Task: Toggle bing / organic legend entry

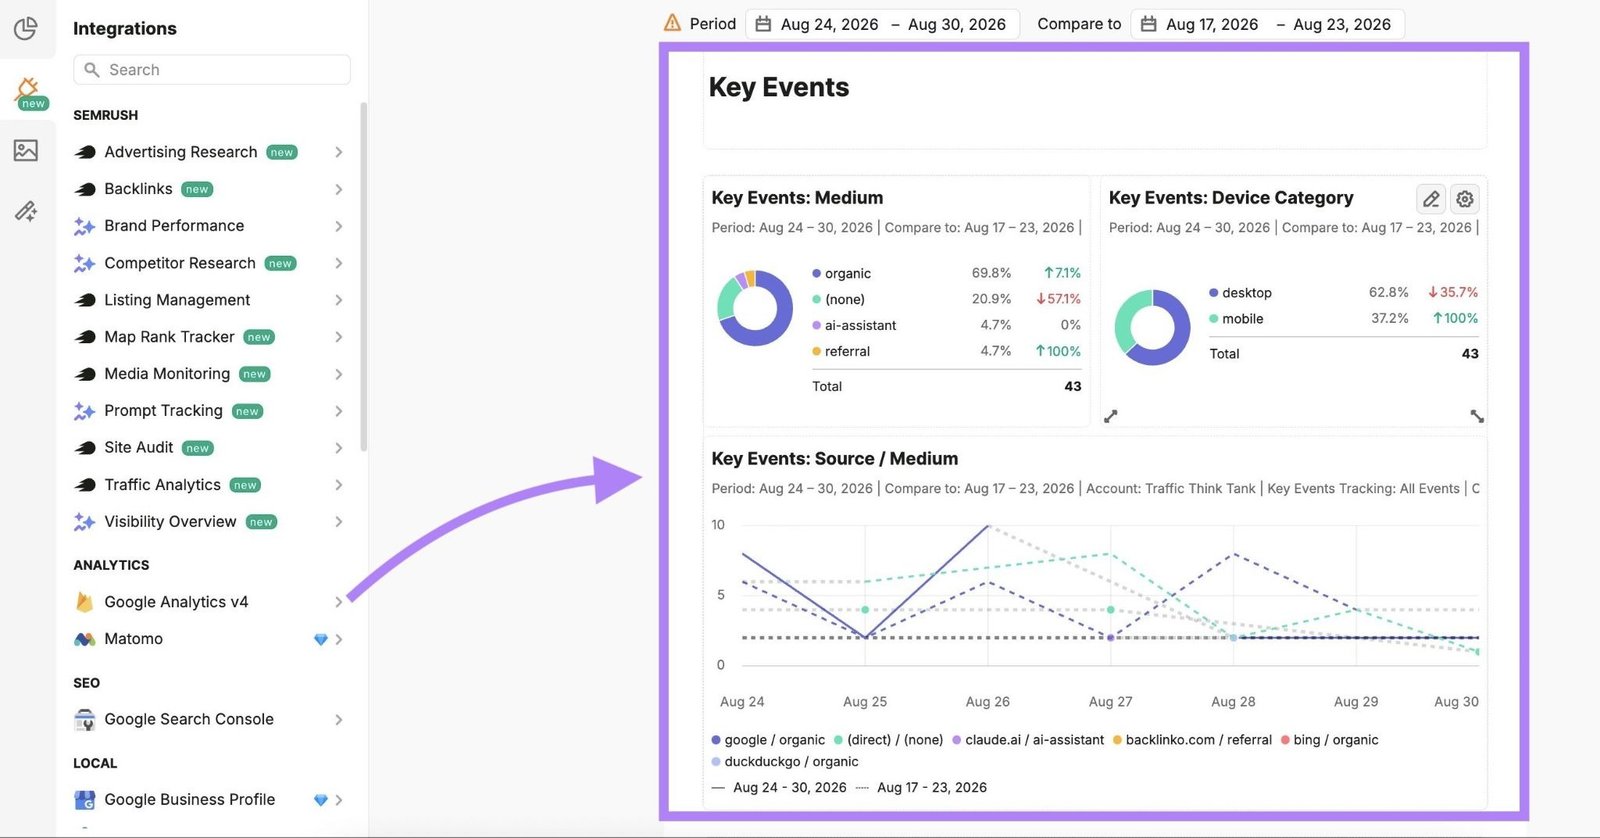Action: point(1329,740)
